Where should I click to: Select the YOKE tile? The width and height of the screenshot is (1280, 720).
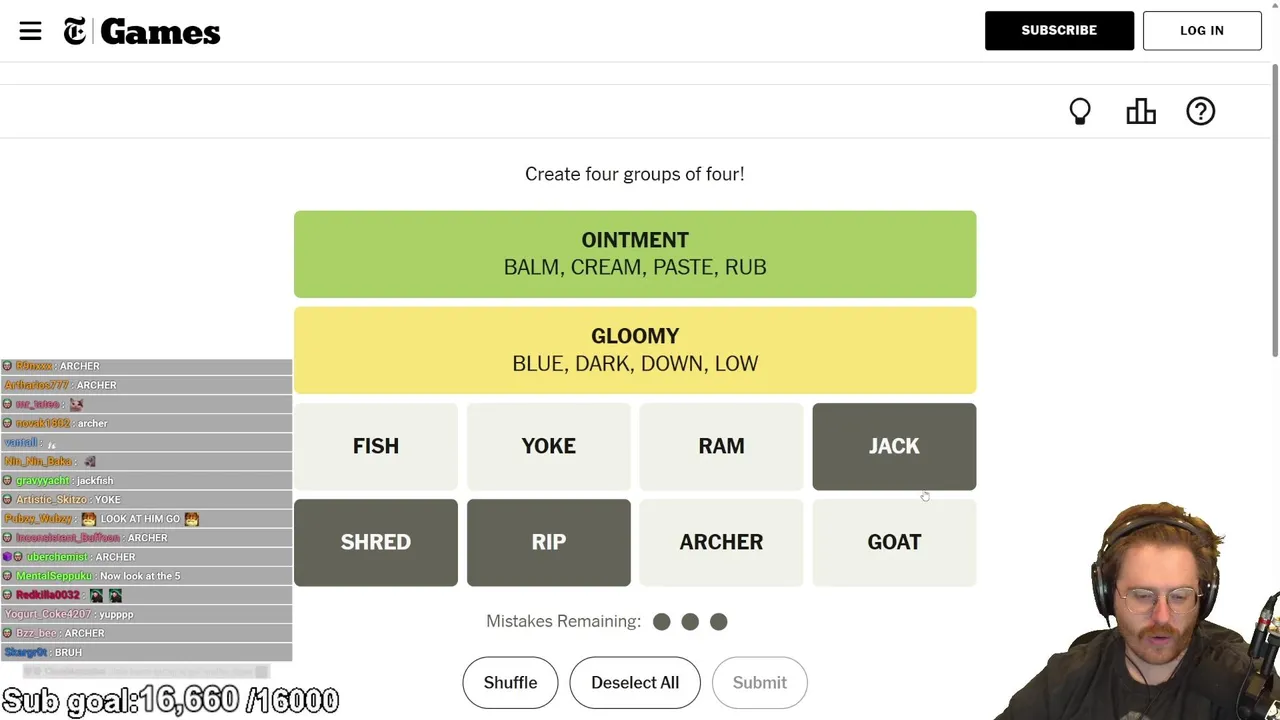pos(549,446)
